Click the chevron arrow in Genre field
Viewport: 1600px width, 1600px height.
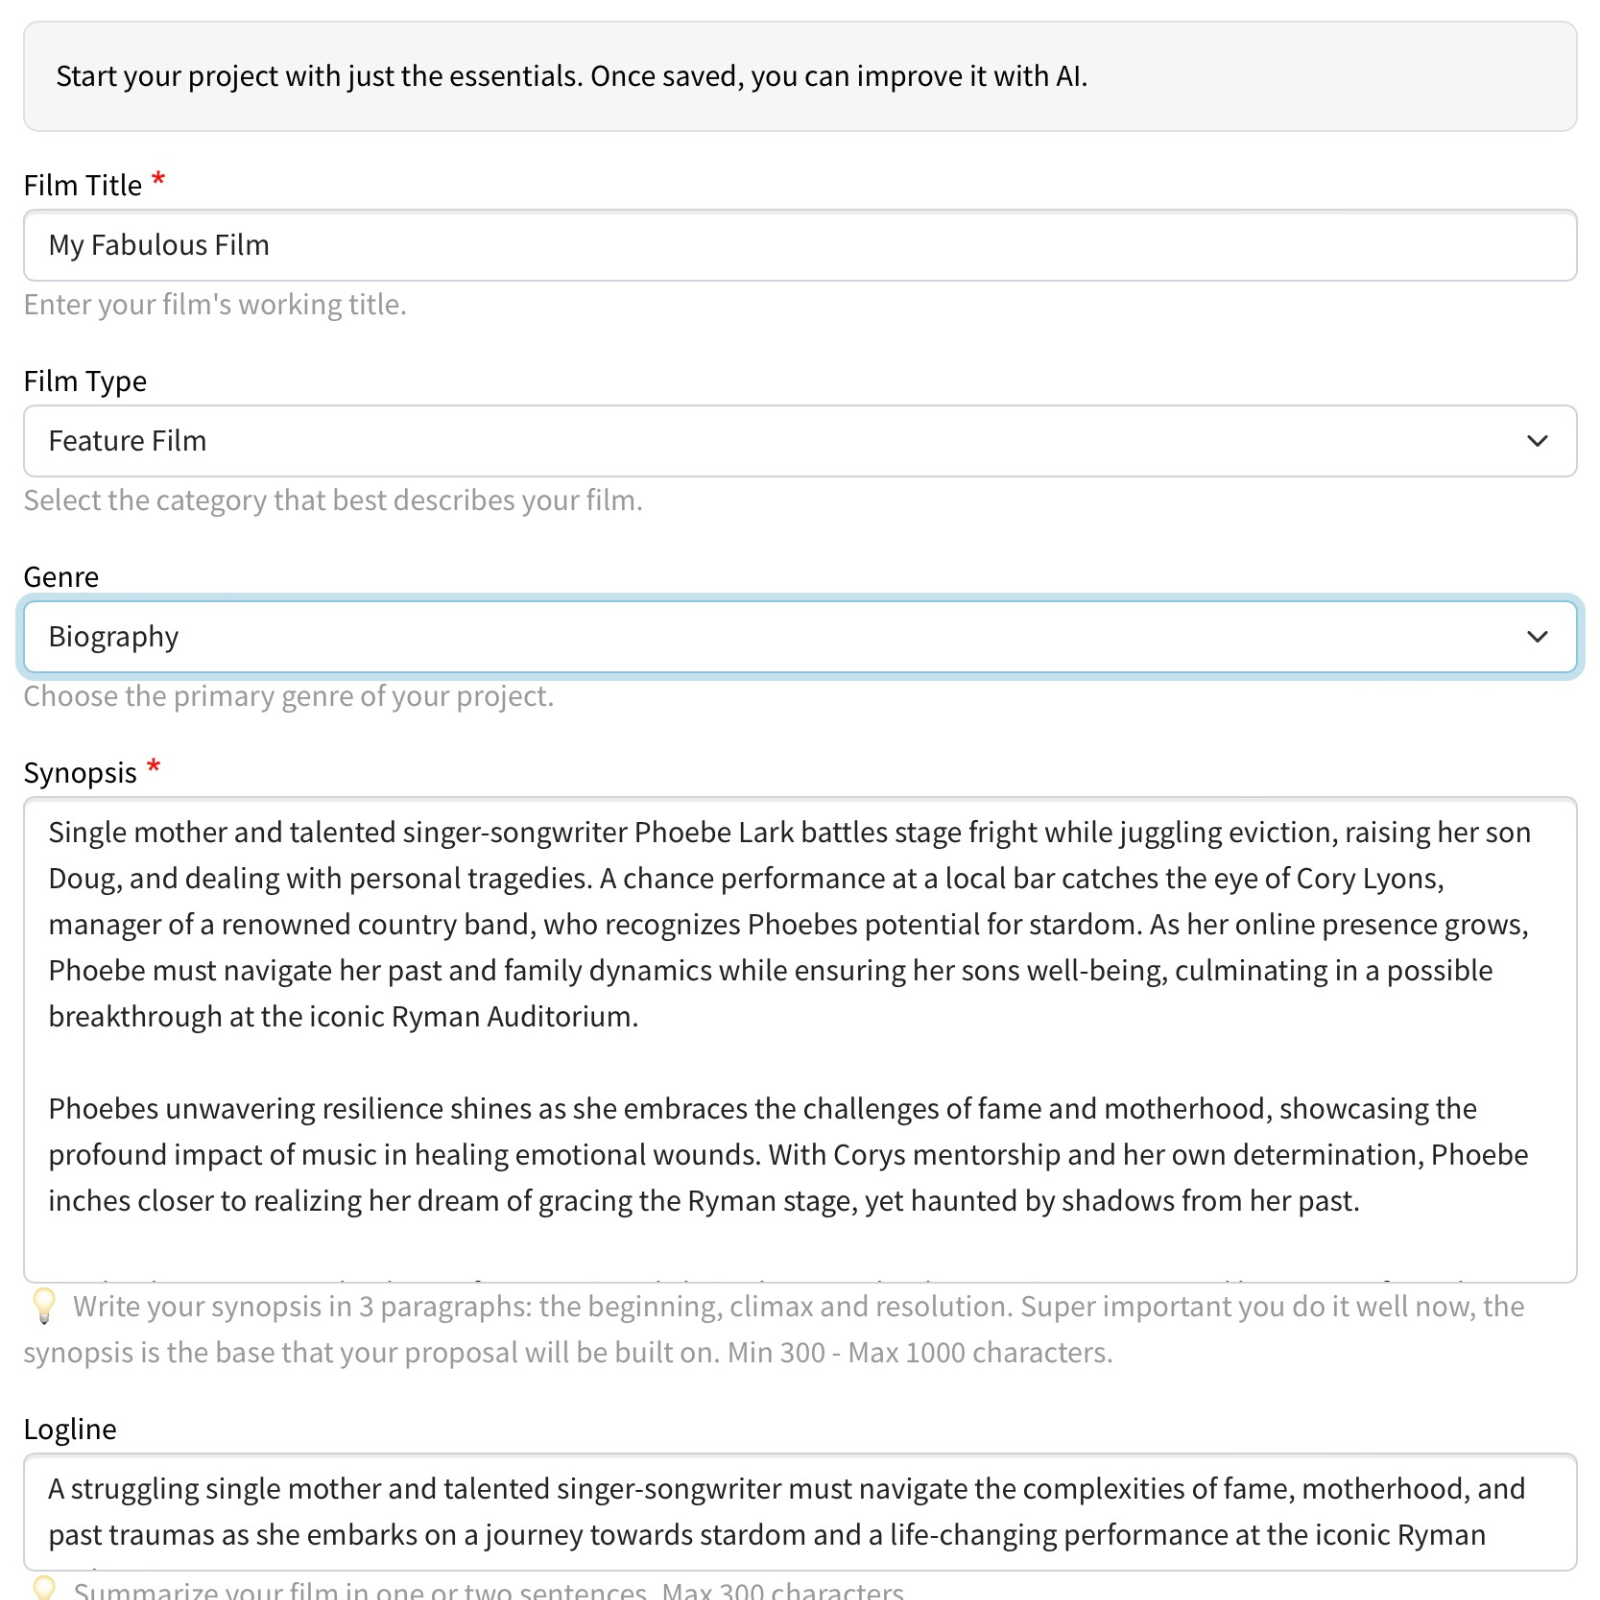[x=1537, y=637]
